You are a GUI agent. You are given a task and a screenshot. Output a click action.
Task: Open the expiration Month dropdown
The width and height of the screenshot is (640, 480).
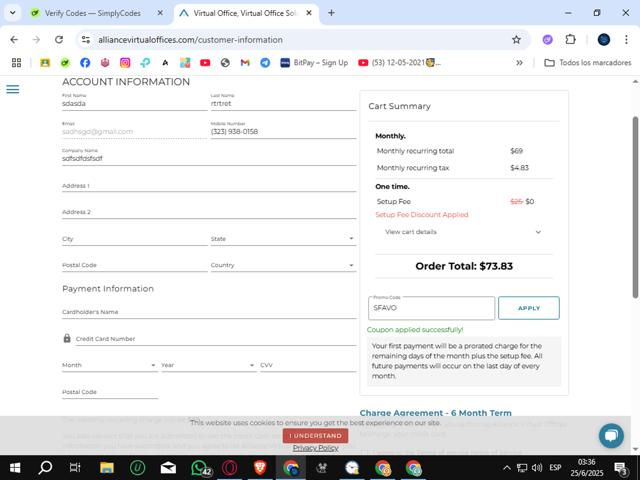click(x=109, y=365)
